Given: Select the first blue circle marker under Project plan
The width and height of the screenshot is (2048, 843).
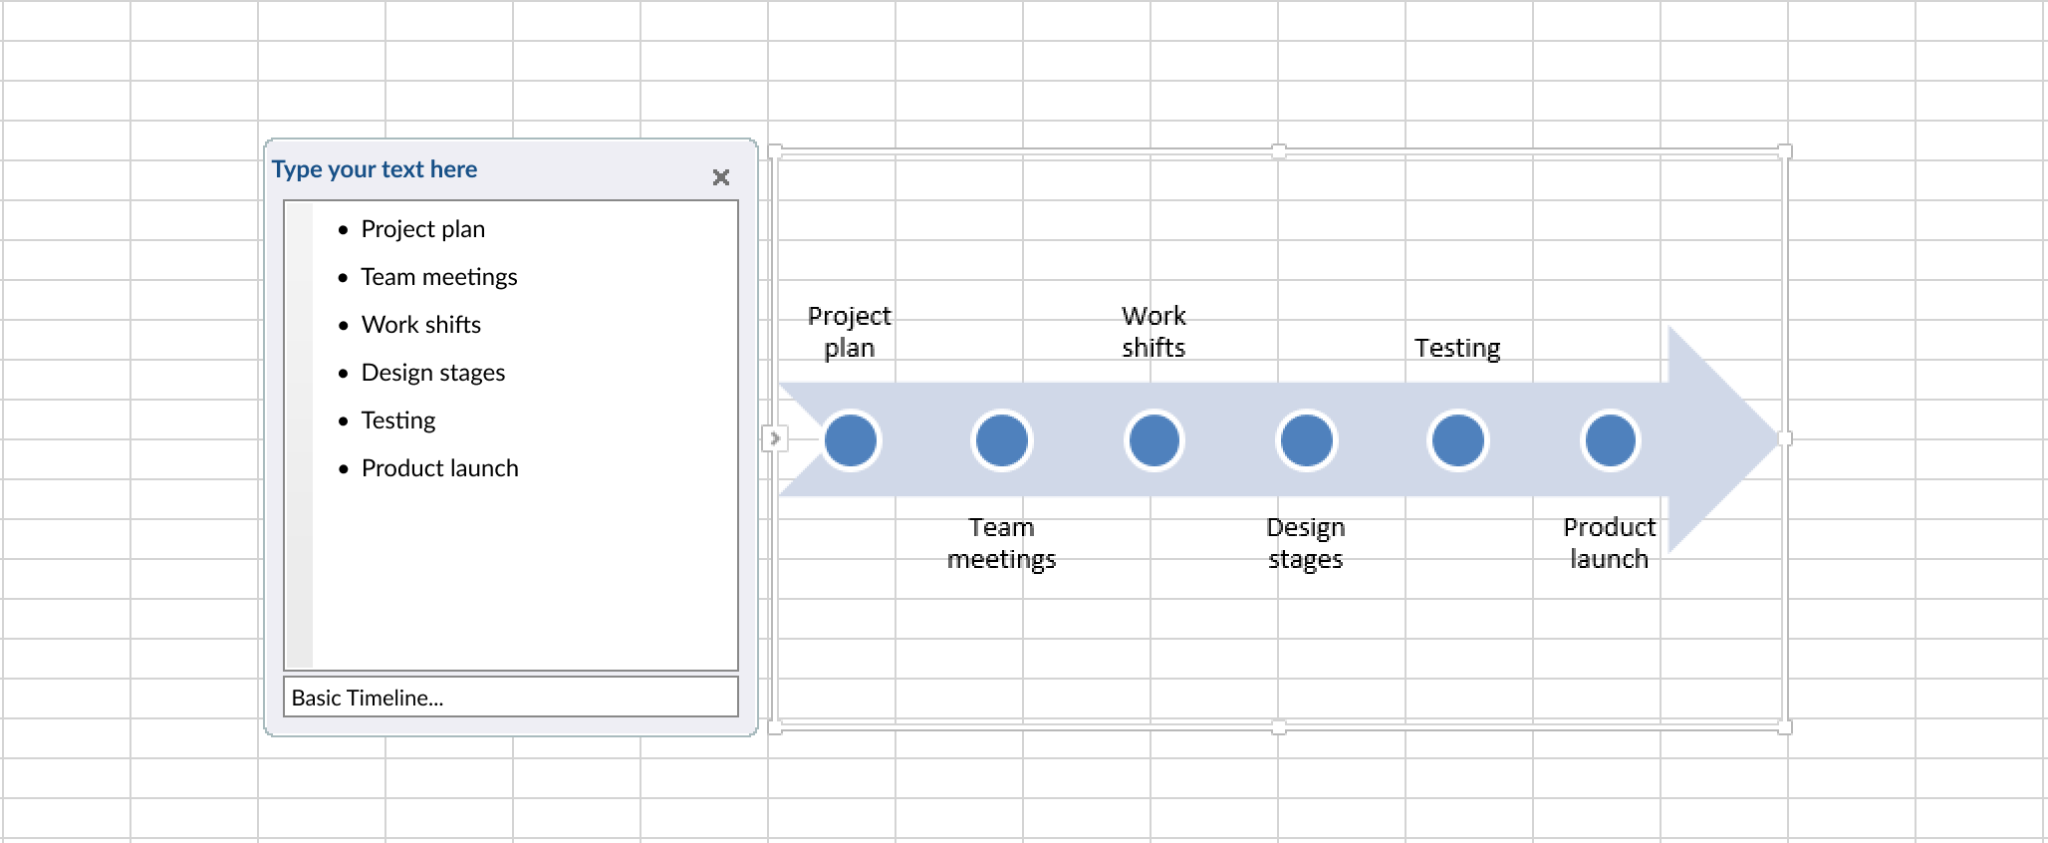Looking at the screenshot, I should pos(851,440).
